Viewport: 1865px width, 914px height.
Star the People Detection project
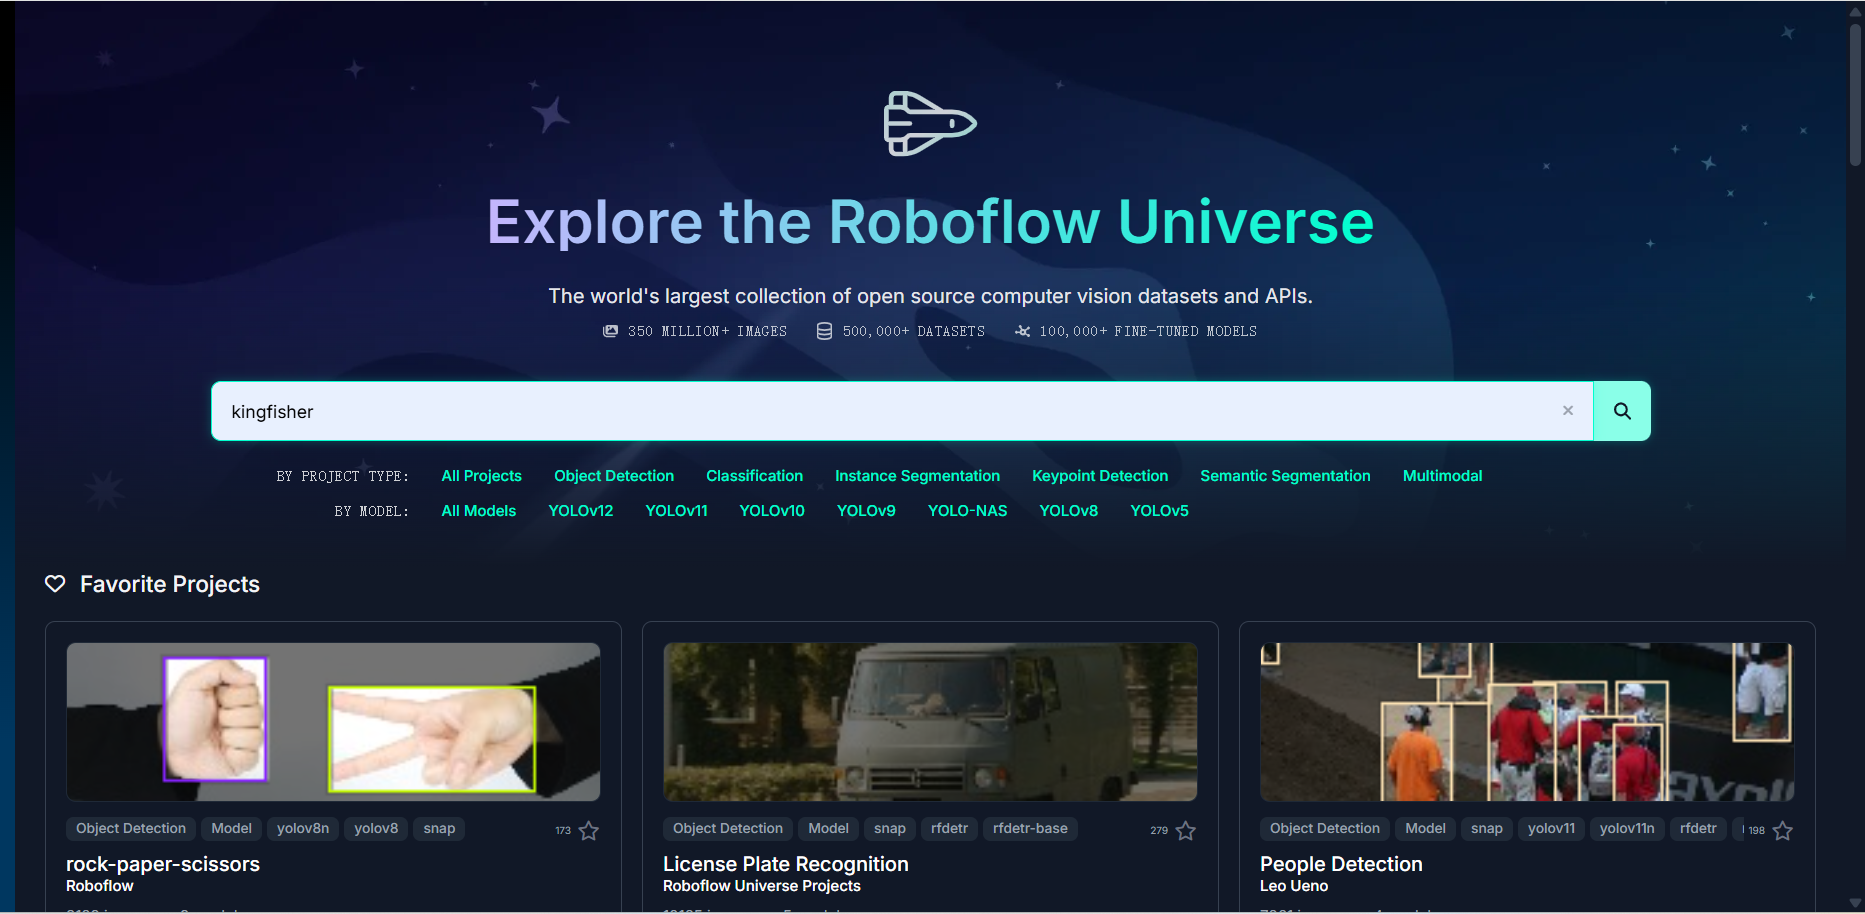[x=1783, y=831]
